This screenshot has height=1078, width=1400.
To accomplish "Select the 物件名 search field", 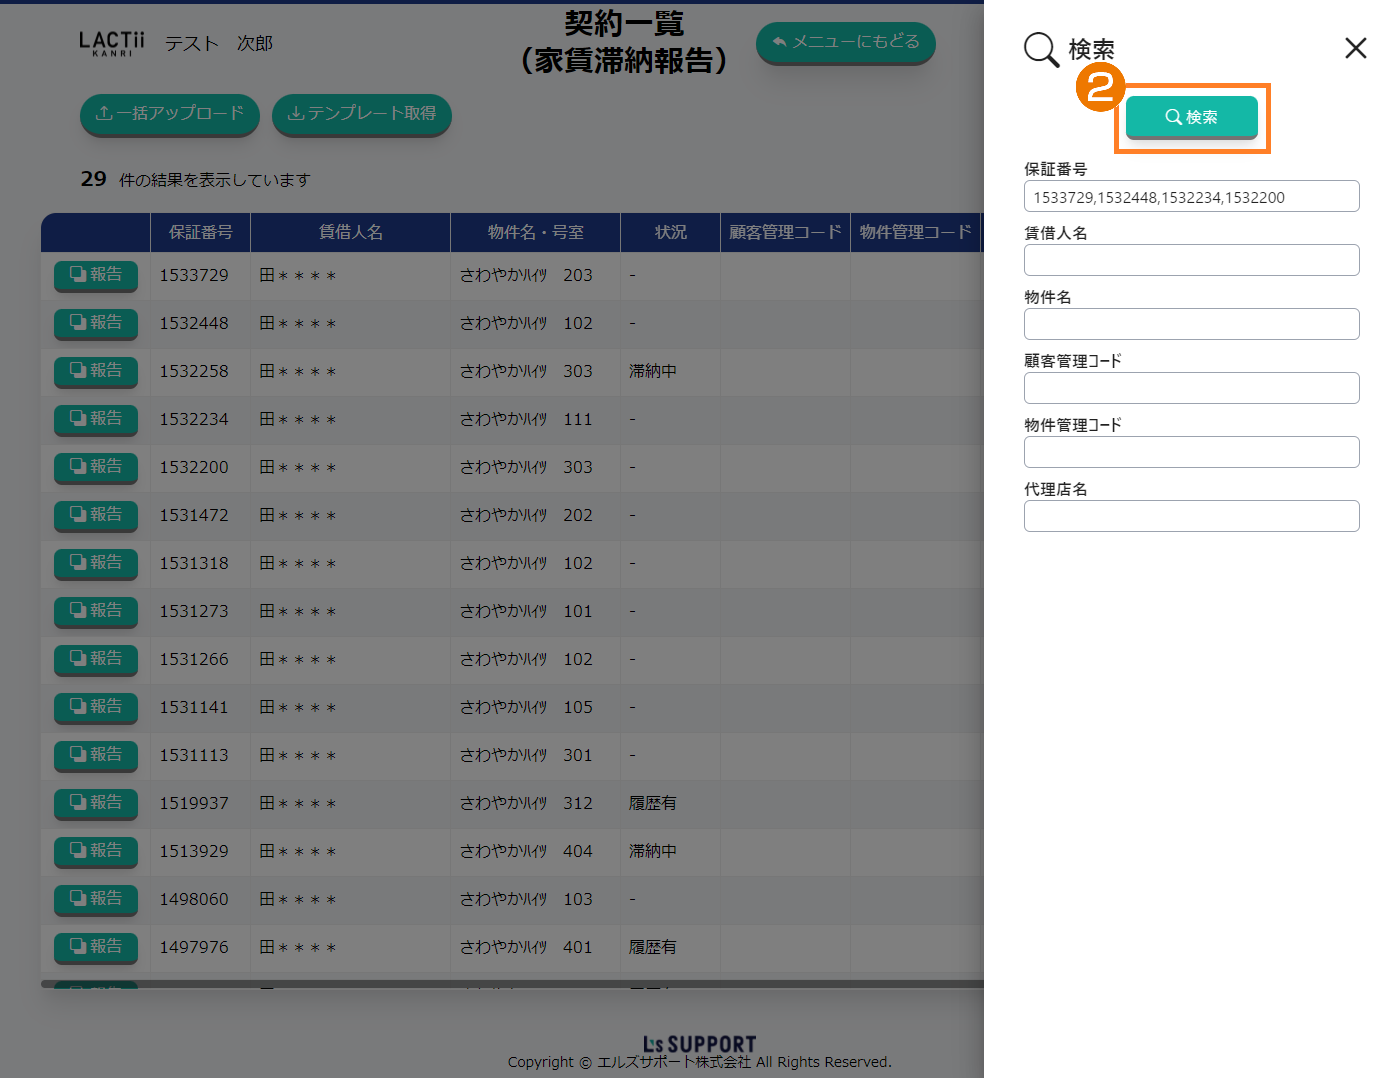I will tap(1191, 324).
